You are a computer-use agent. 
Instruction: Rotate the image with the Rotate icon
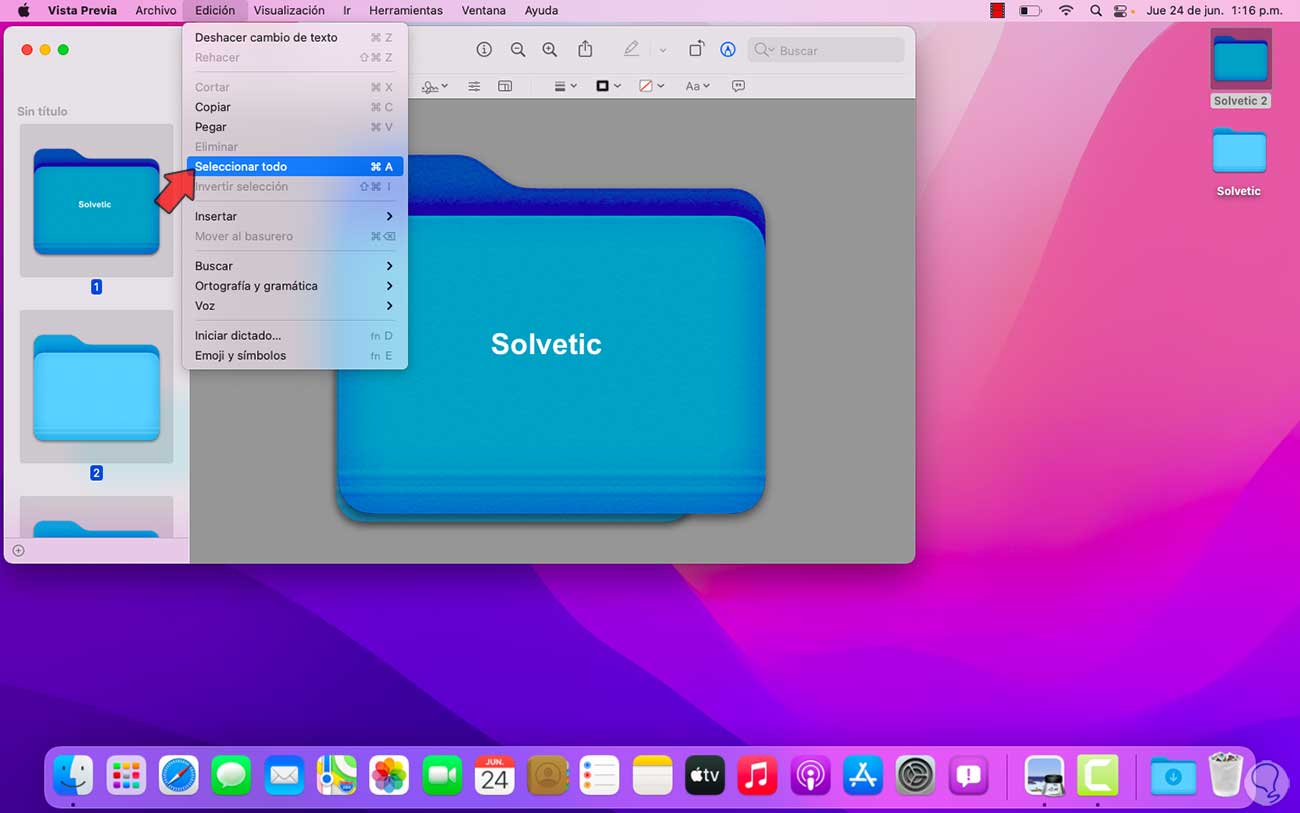pyautogui.click(x=696, y=49)
